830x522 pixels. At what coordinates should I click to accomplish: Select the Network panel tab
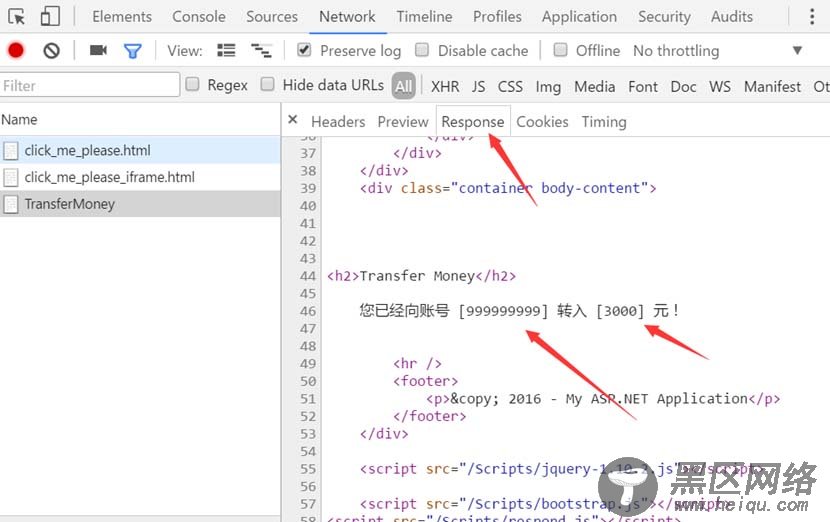click(x=347, y=17)
